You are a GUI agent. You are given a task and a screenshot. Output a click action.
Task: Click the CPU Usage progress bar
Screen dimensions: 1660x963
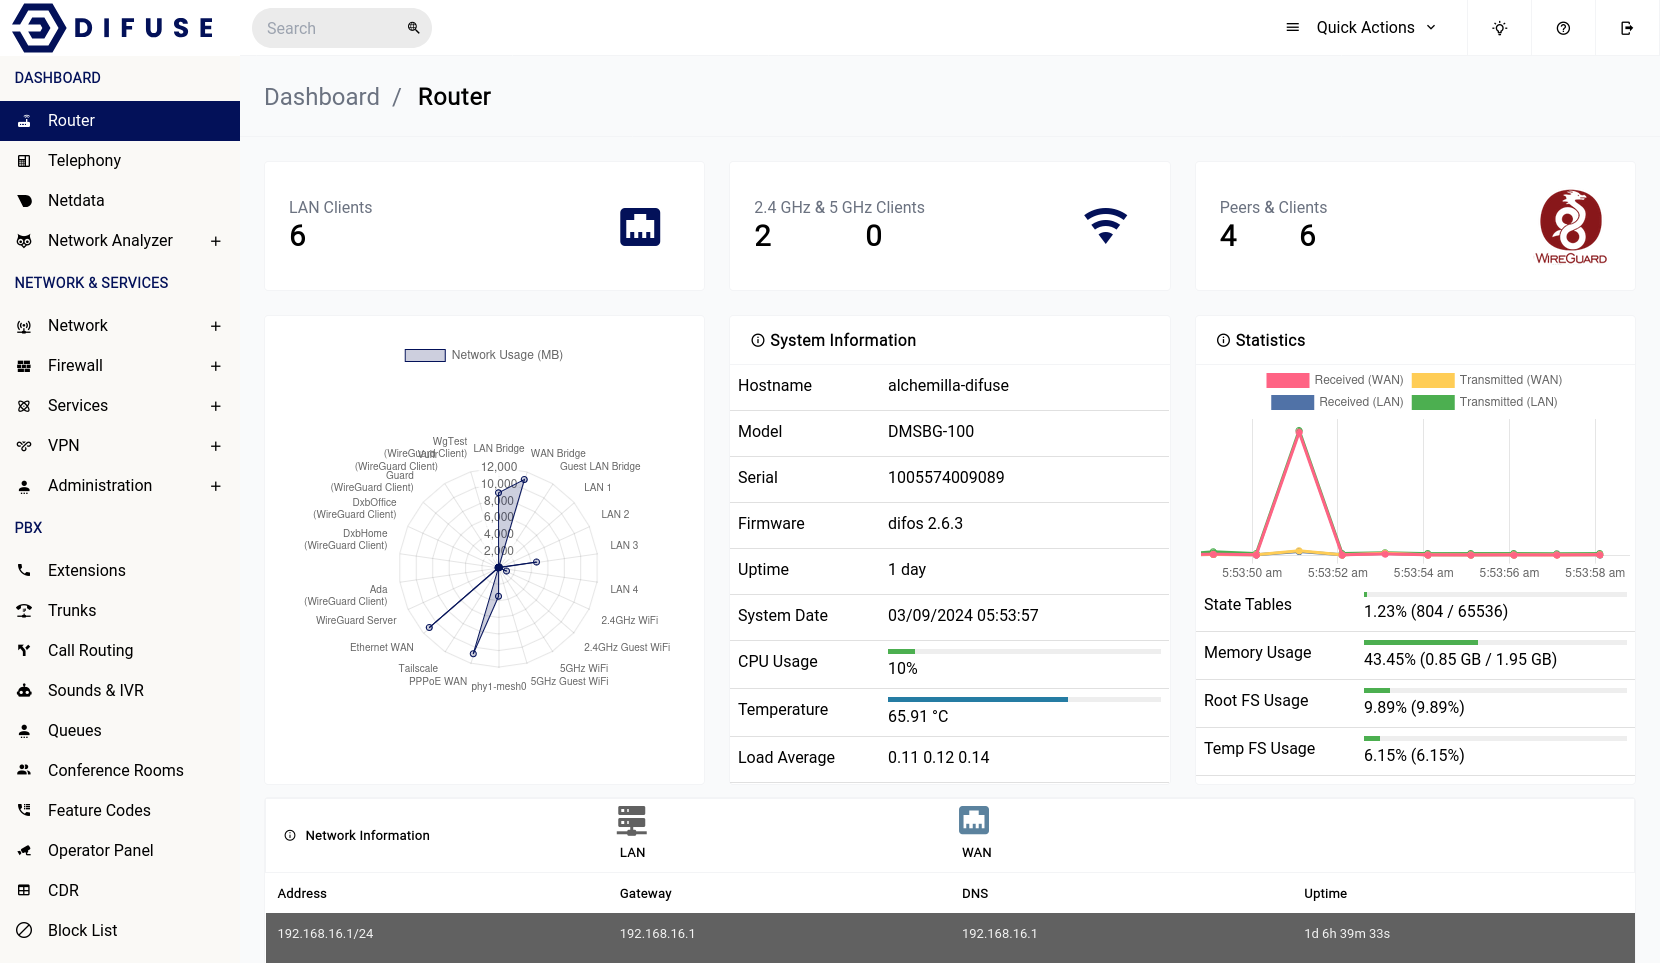pos(1024,652)
